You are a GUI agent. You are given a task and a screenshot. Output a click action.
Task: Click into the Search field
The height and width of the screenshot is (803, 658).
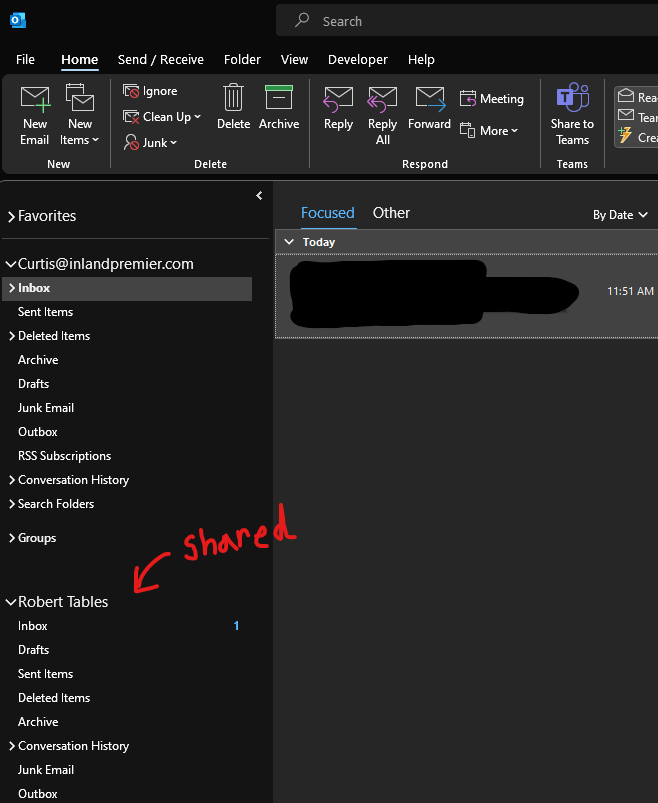tap(467, 21)
